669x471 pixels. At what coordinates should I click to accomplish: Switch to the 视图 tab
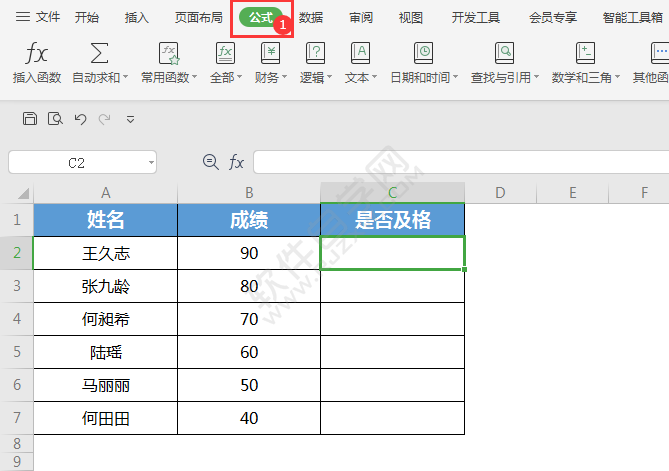410,17
